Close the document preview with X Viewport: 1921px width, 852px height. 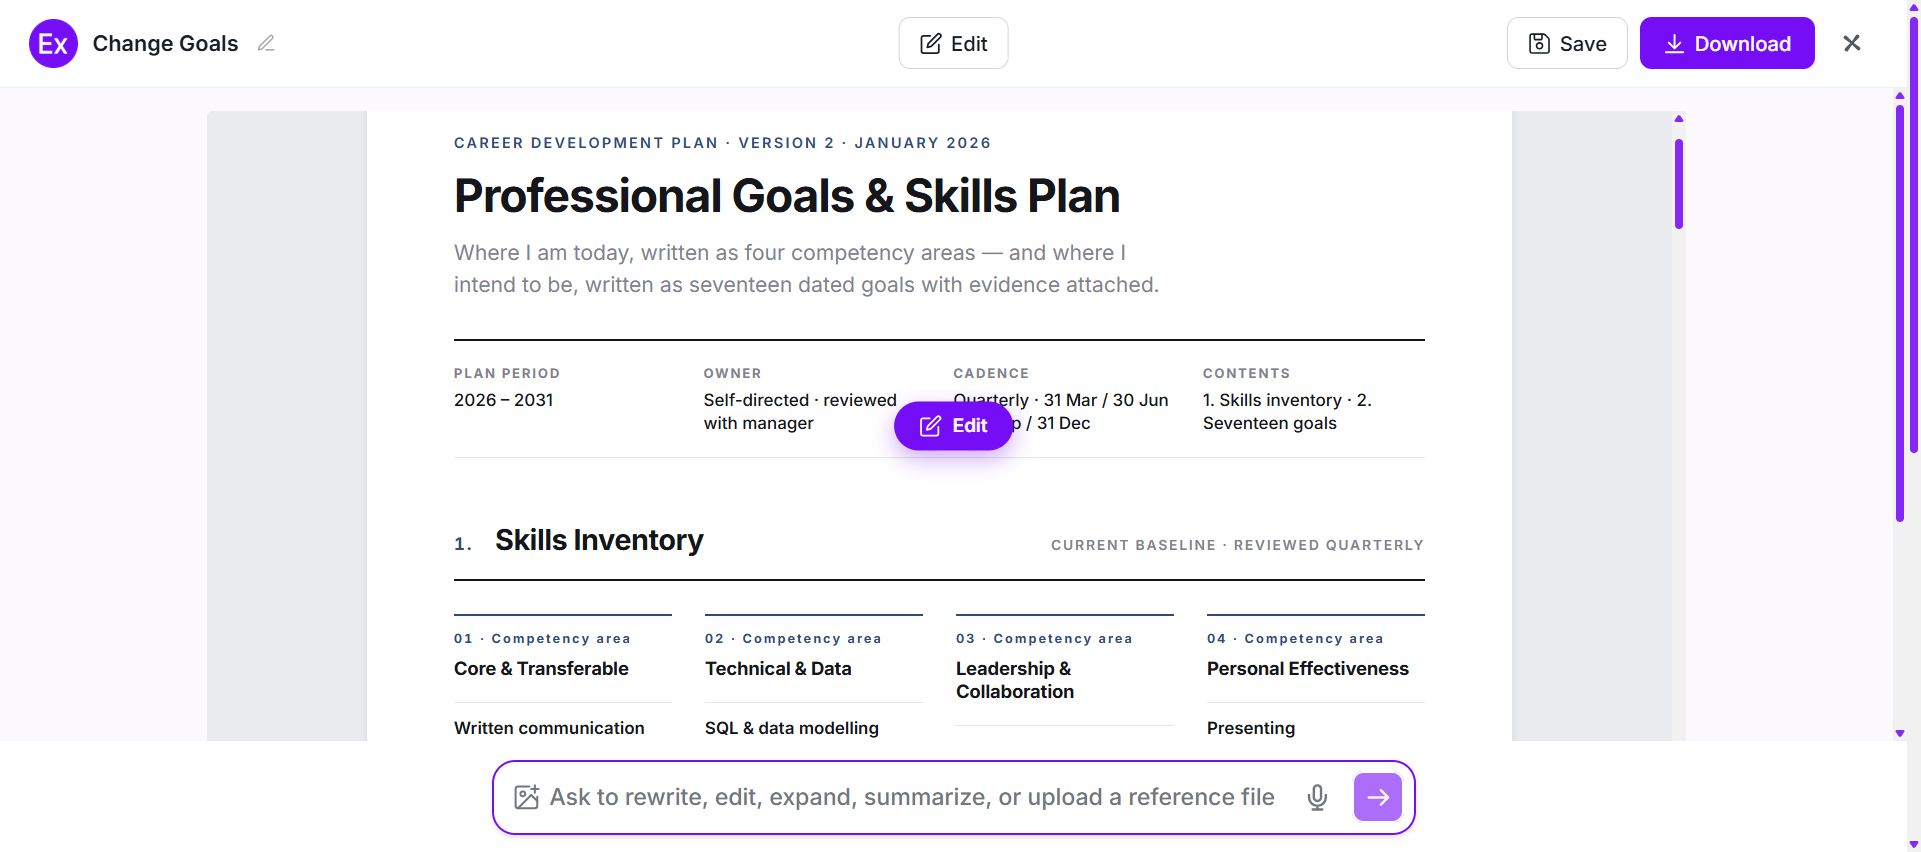1852,43
